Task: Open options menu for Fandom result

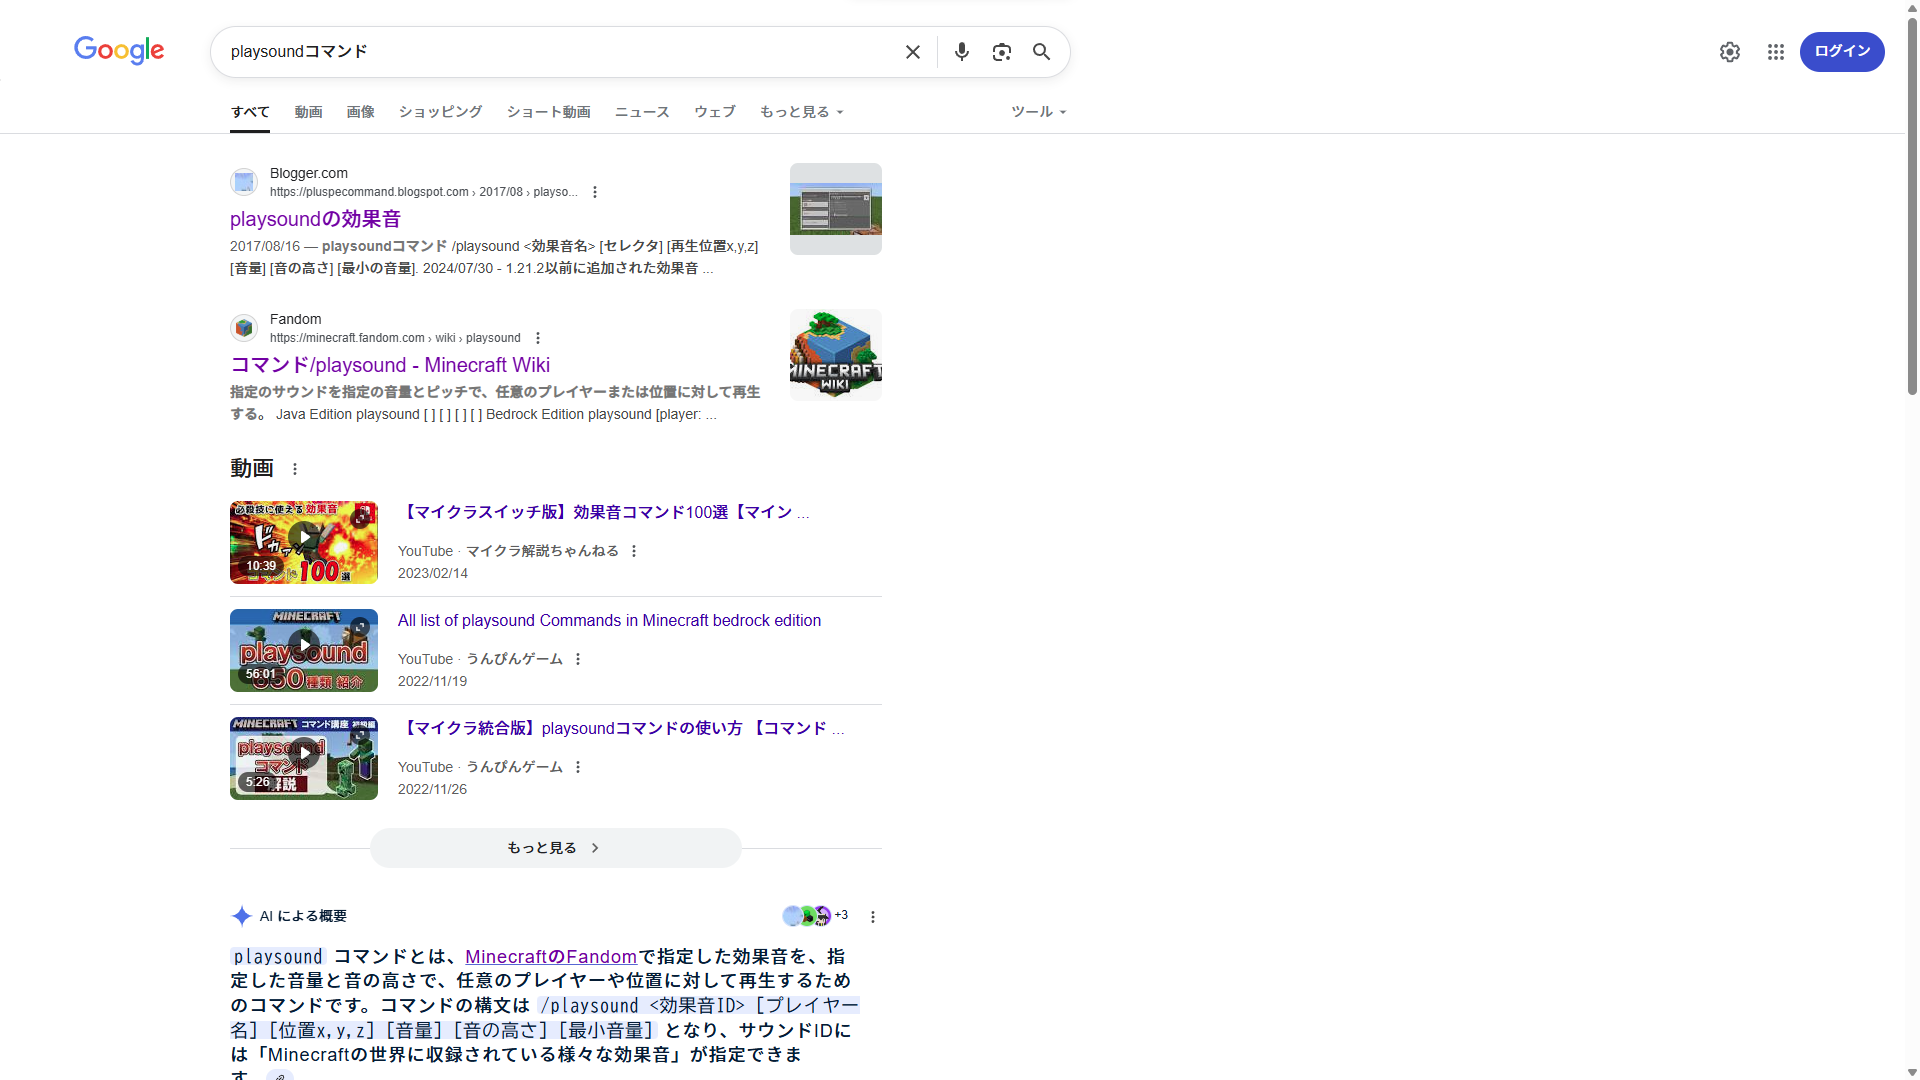Action: 538,338
